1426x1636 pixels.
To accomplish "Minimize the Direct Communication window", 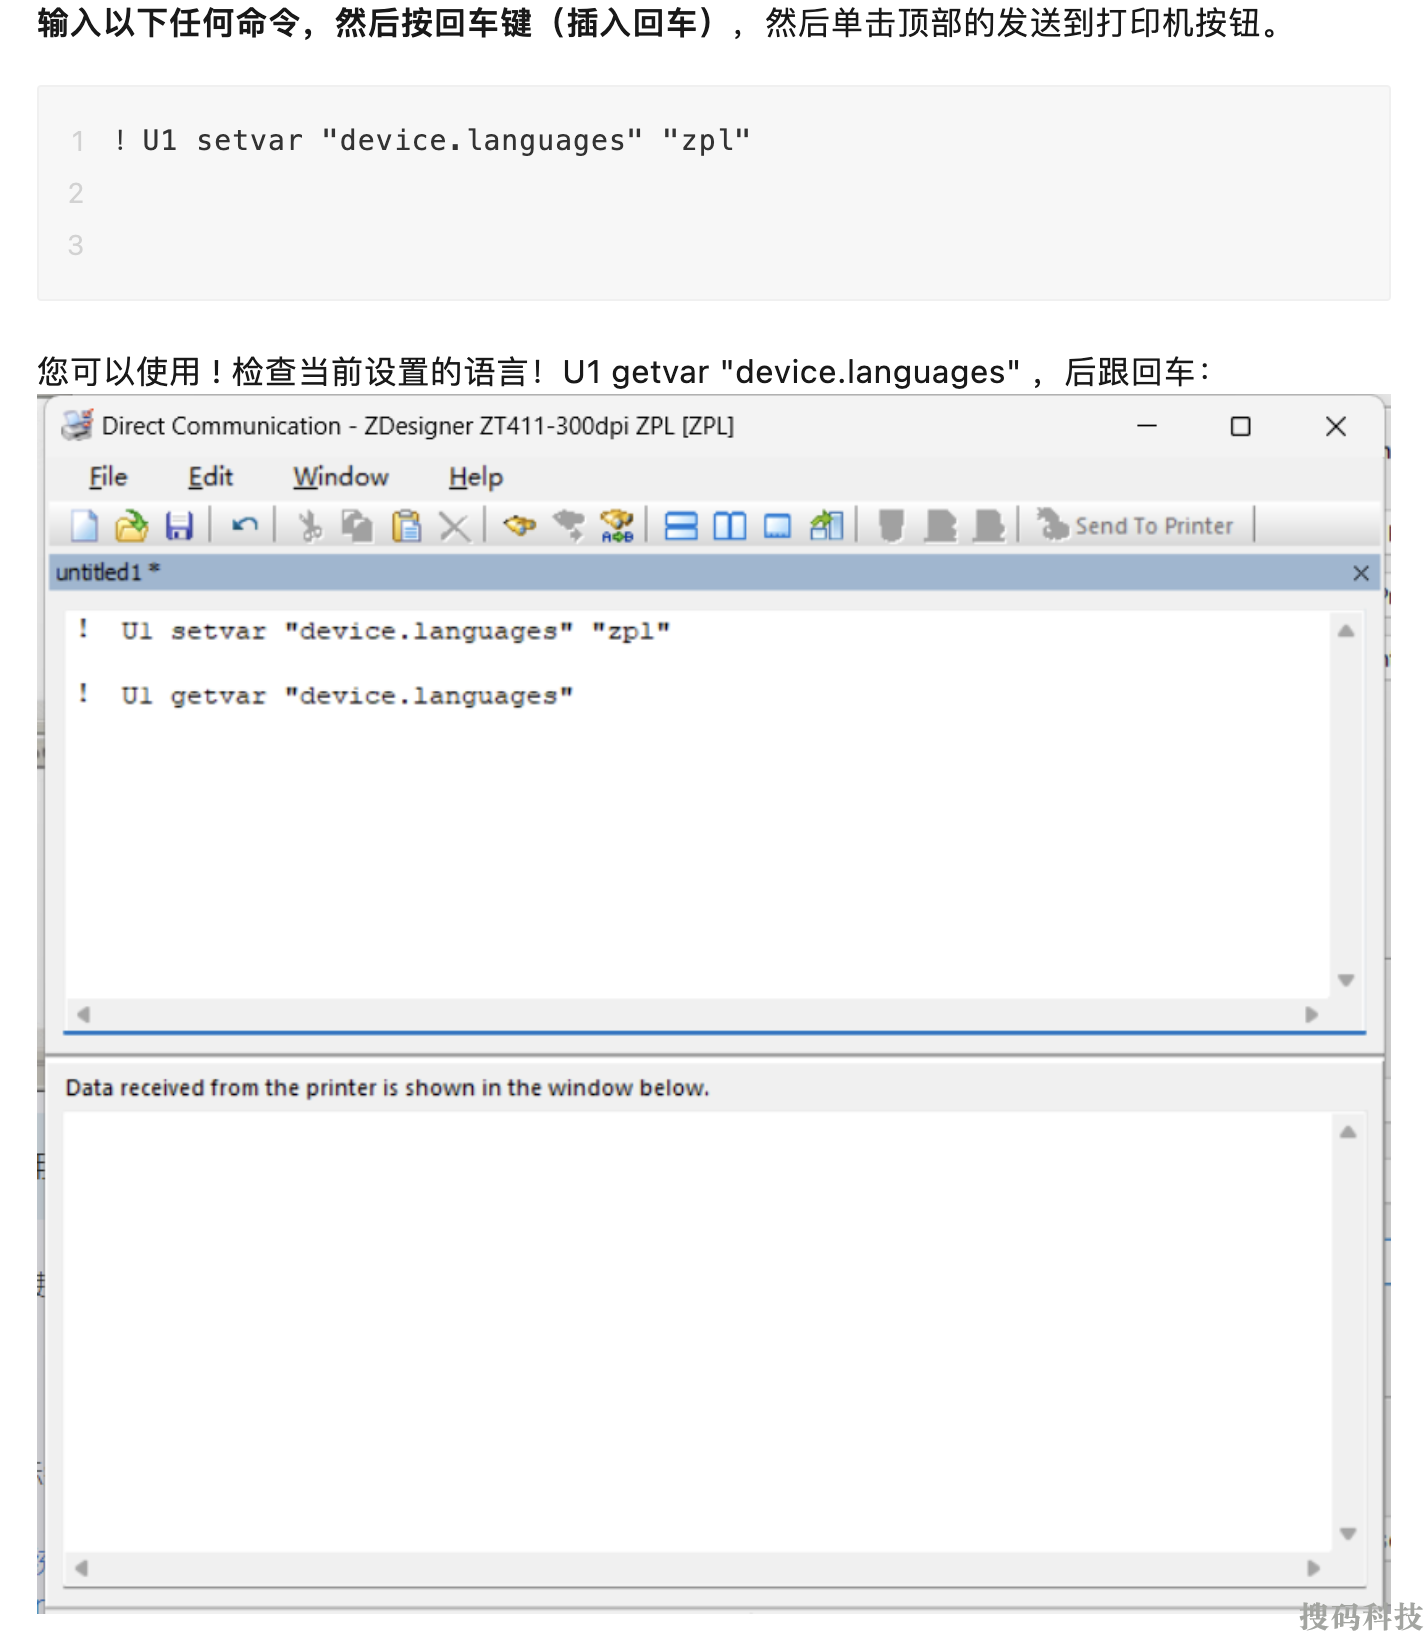I will [x=1147, y=426].
